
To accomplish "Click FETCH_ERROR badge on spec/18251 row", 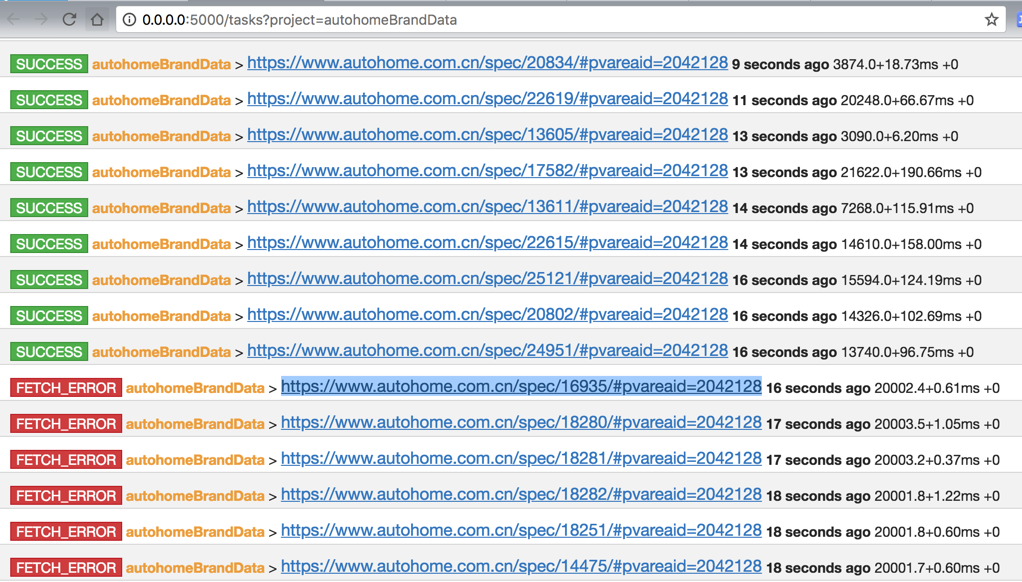I will (66, 531).
